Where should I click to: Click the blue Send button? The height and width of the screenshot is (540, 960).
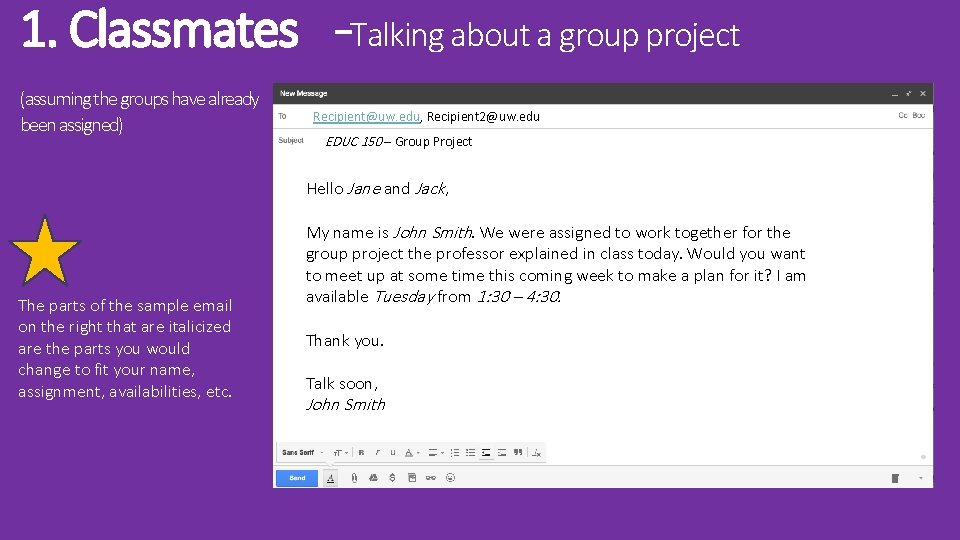coord(297,478)
